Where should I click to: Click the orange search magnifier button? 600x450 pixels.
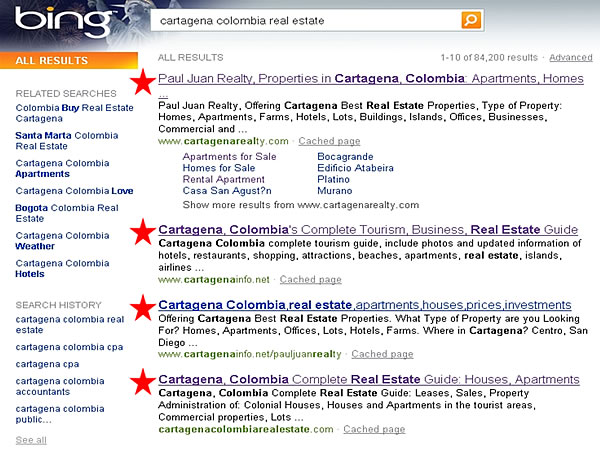point(471,20)
